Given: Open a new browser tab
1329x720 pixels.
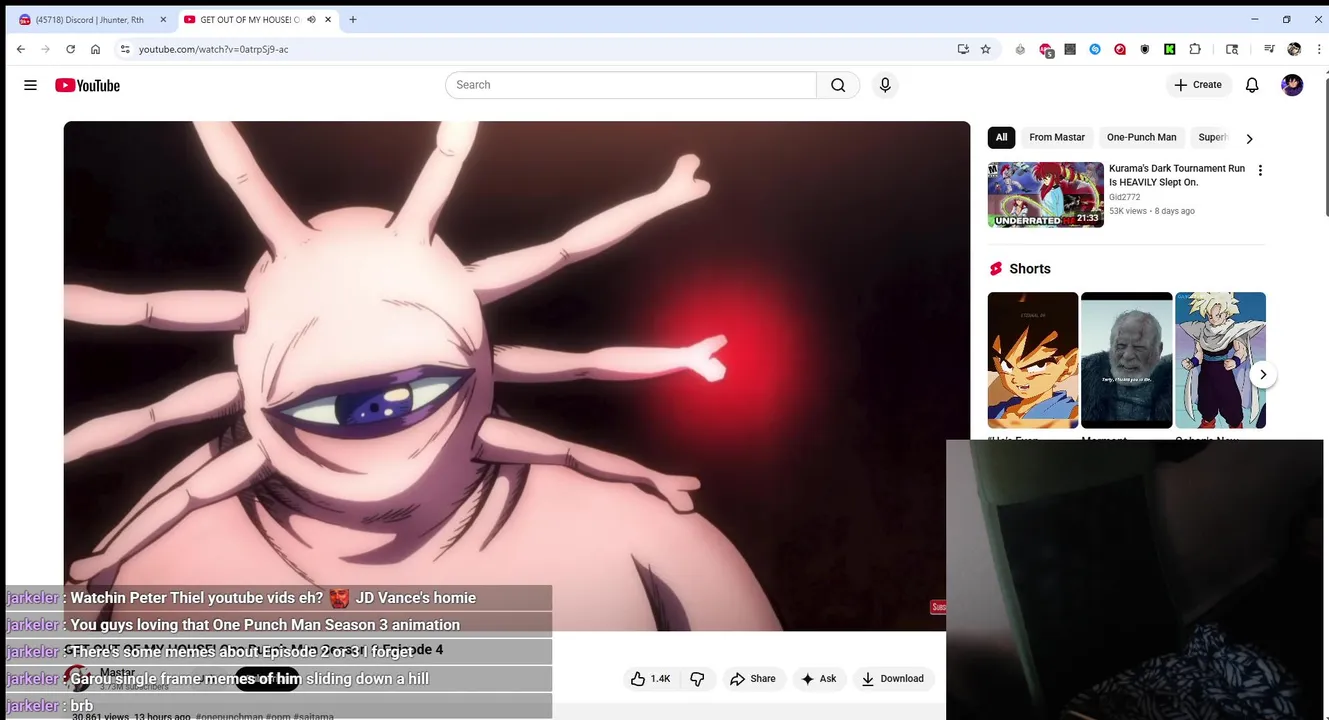Looking at the screenshot, I should click(x=352, y=20).
